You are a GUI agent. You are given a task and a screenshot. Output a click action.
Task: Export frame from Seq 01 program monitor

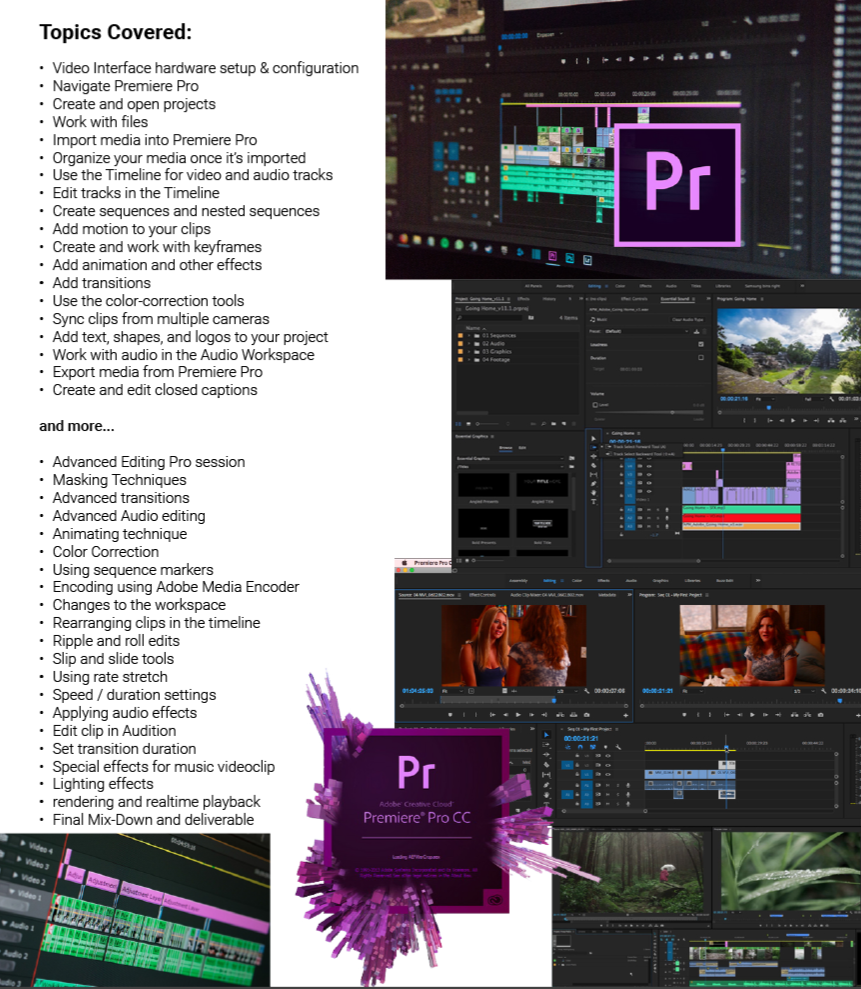(x=821, y=715)
